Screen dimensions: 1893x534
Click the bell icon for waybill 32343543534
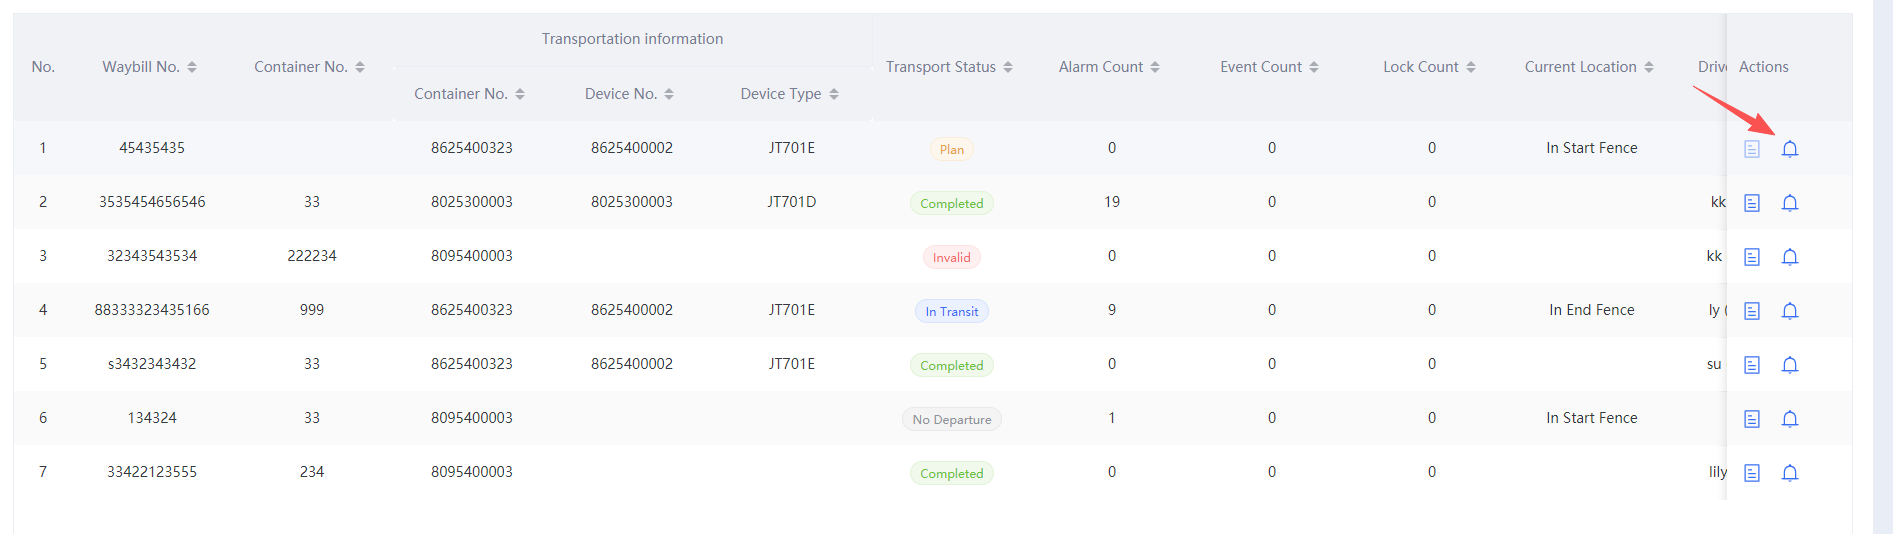[1790, 257]
